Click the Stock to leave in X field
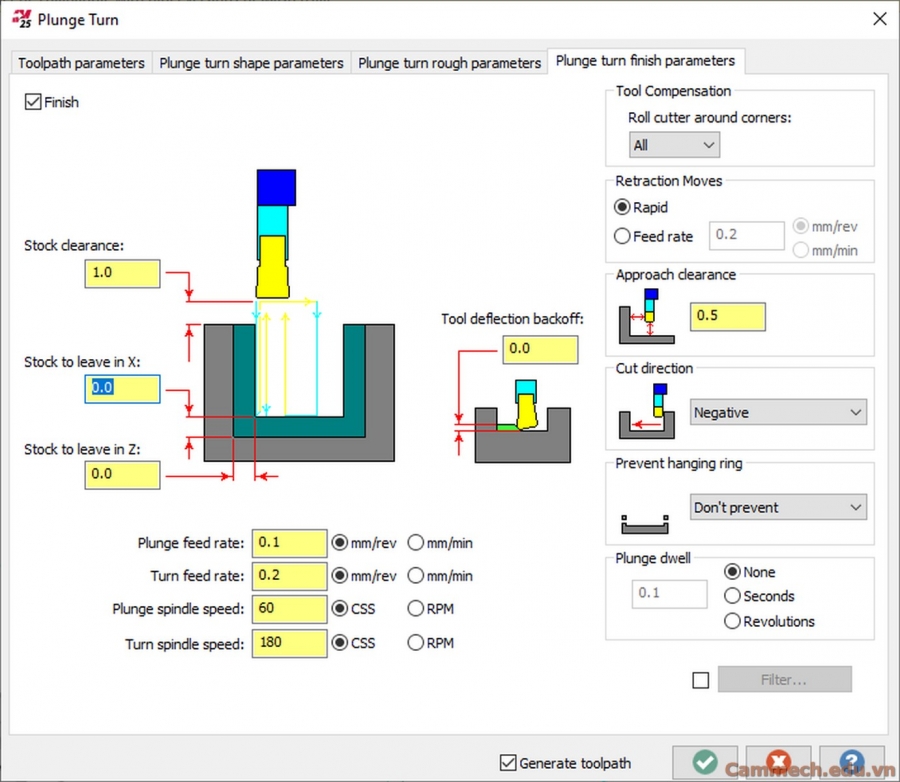This screenshot has height=782, width=900. tap(122, 389)
